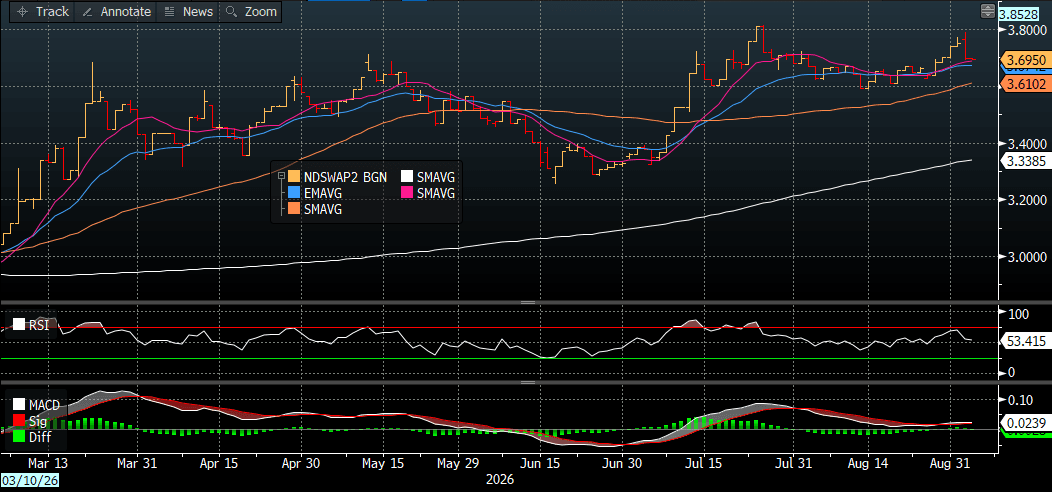
Task: Click the Mar 13 date label
Action: 47,463
